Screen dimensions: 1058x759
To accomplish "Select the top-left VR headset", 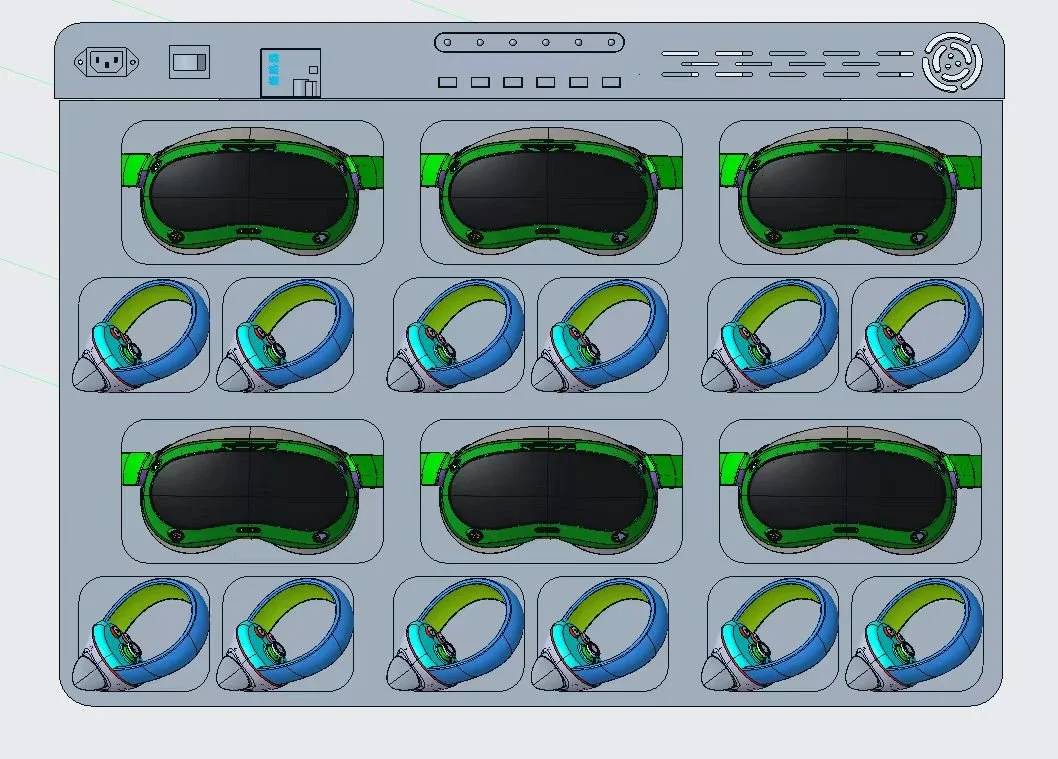I will (x=252, y=192).
